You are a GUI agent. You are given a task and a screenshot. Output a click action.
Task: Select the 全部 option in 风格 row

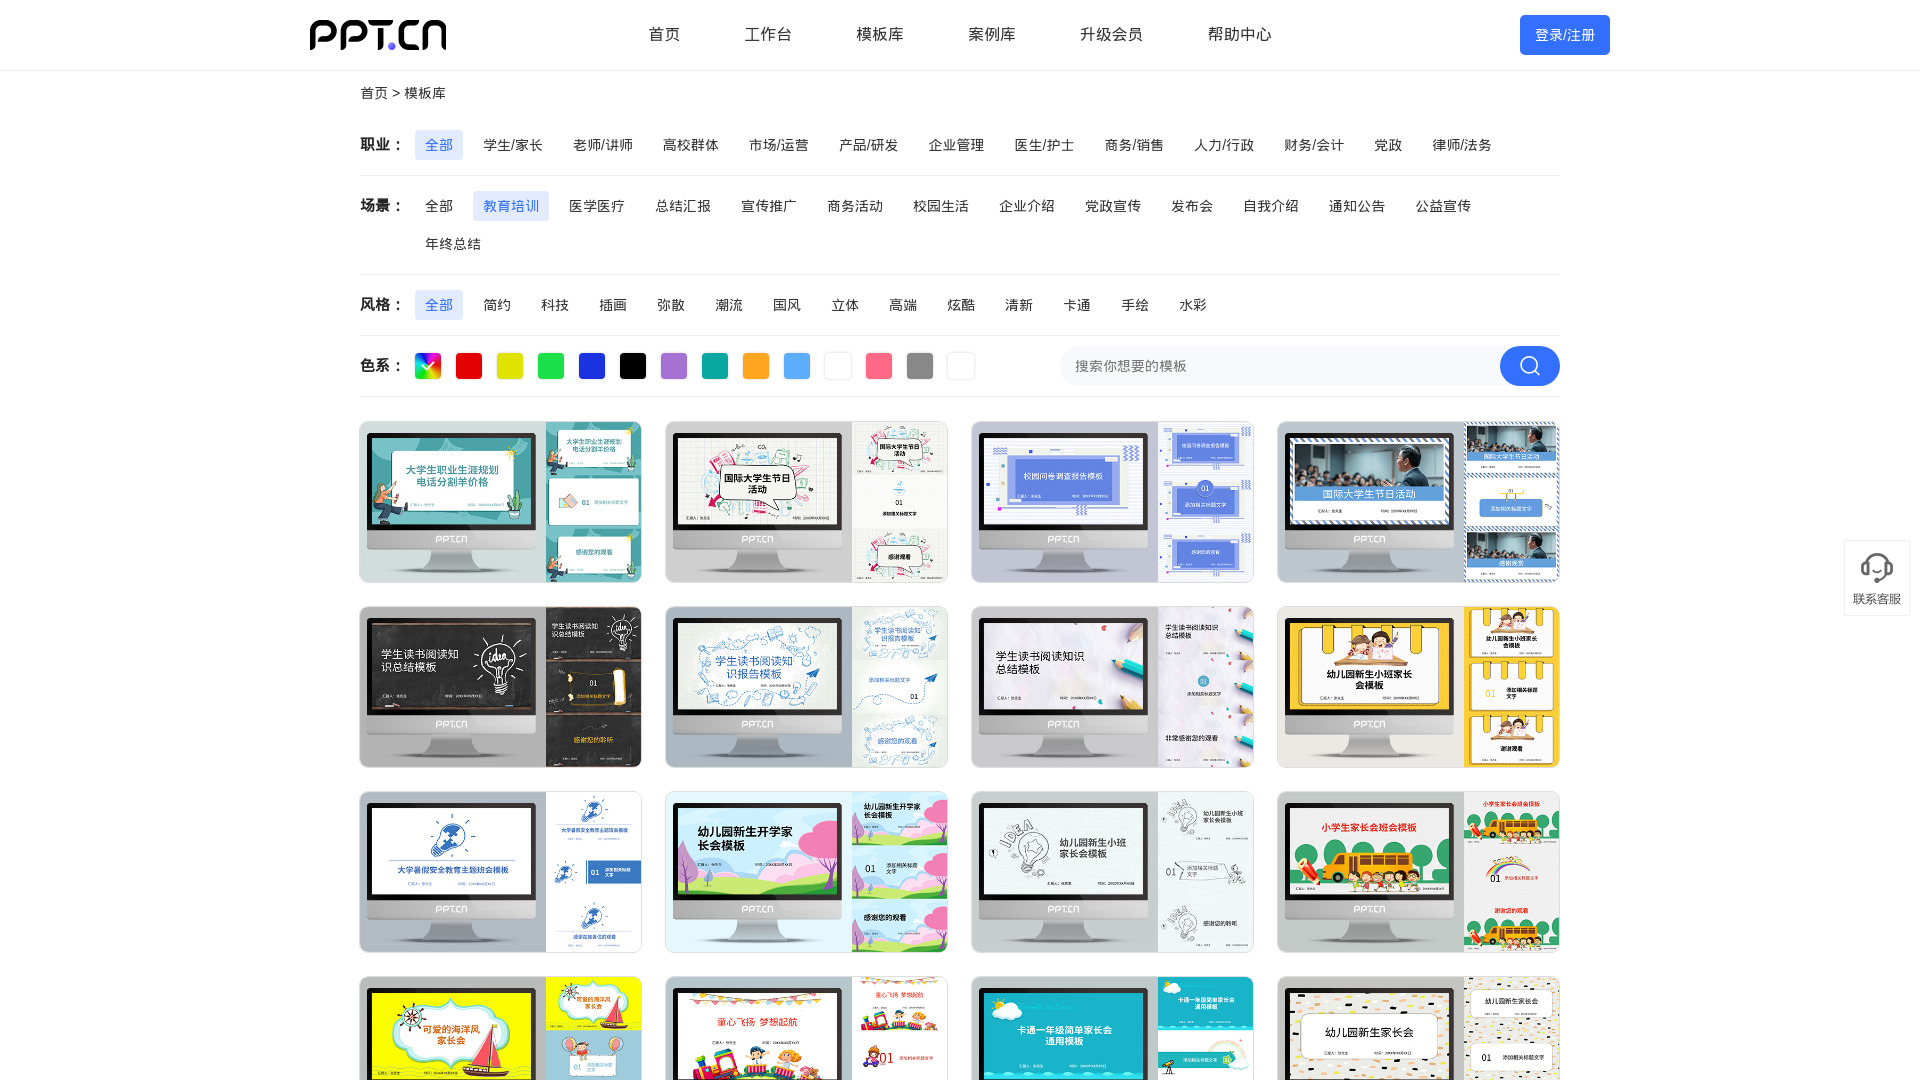click(x=439, y=305)
